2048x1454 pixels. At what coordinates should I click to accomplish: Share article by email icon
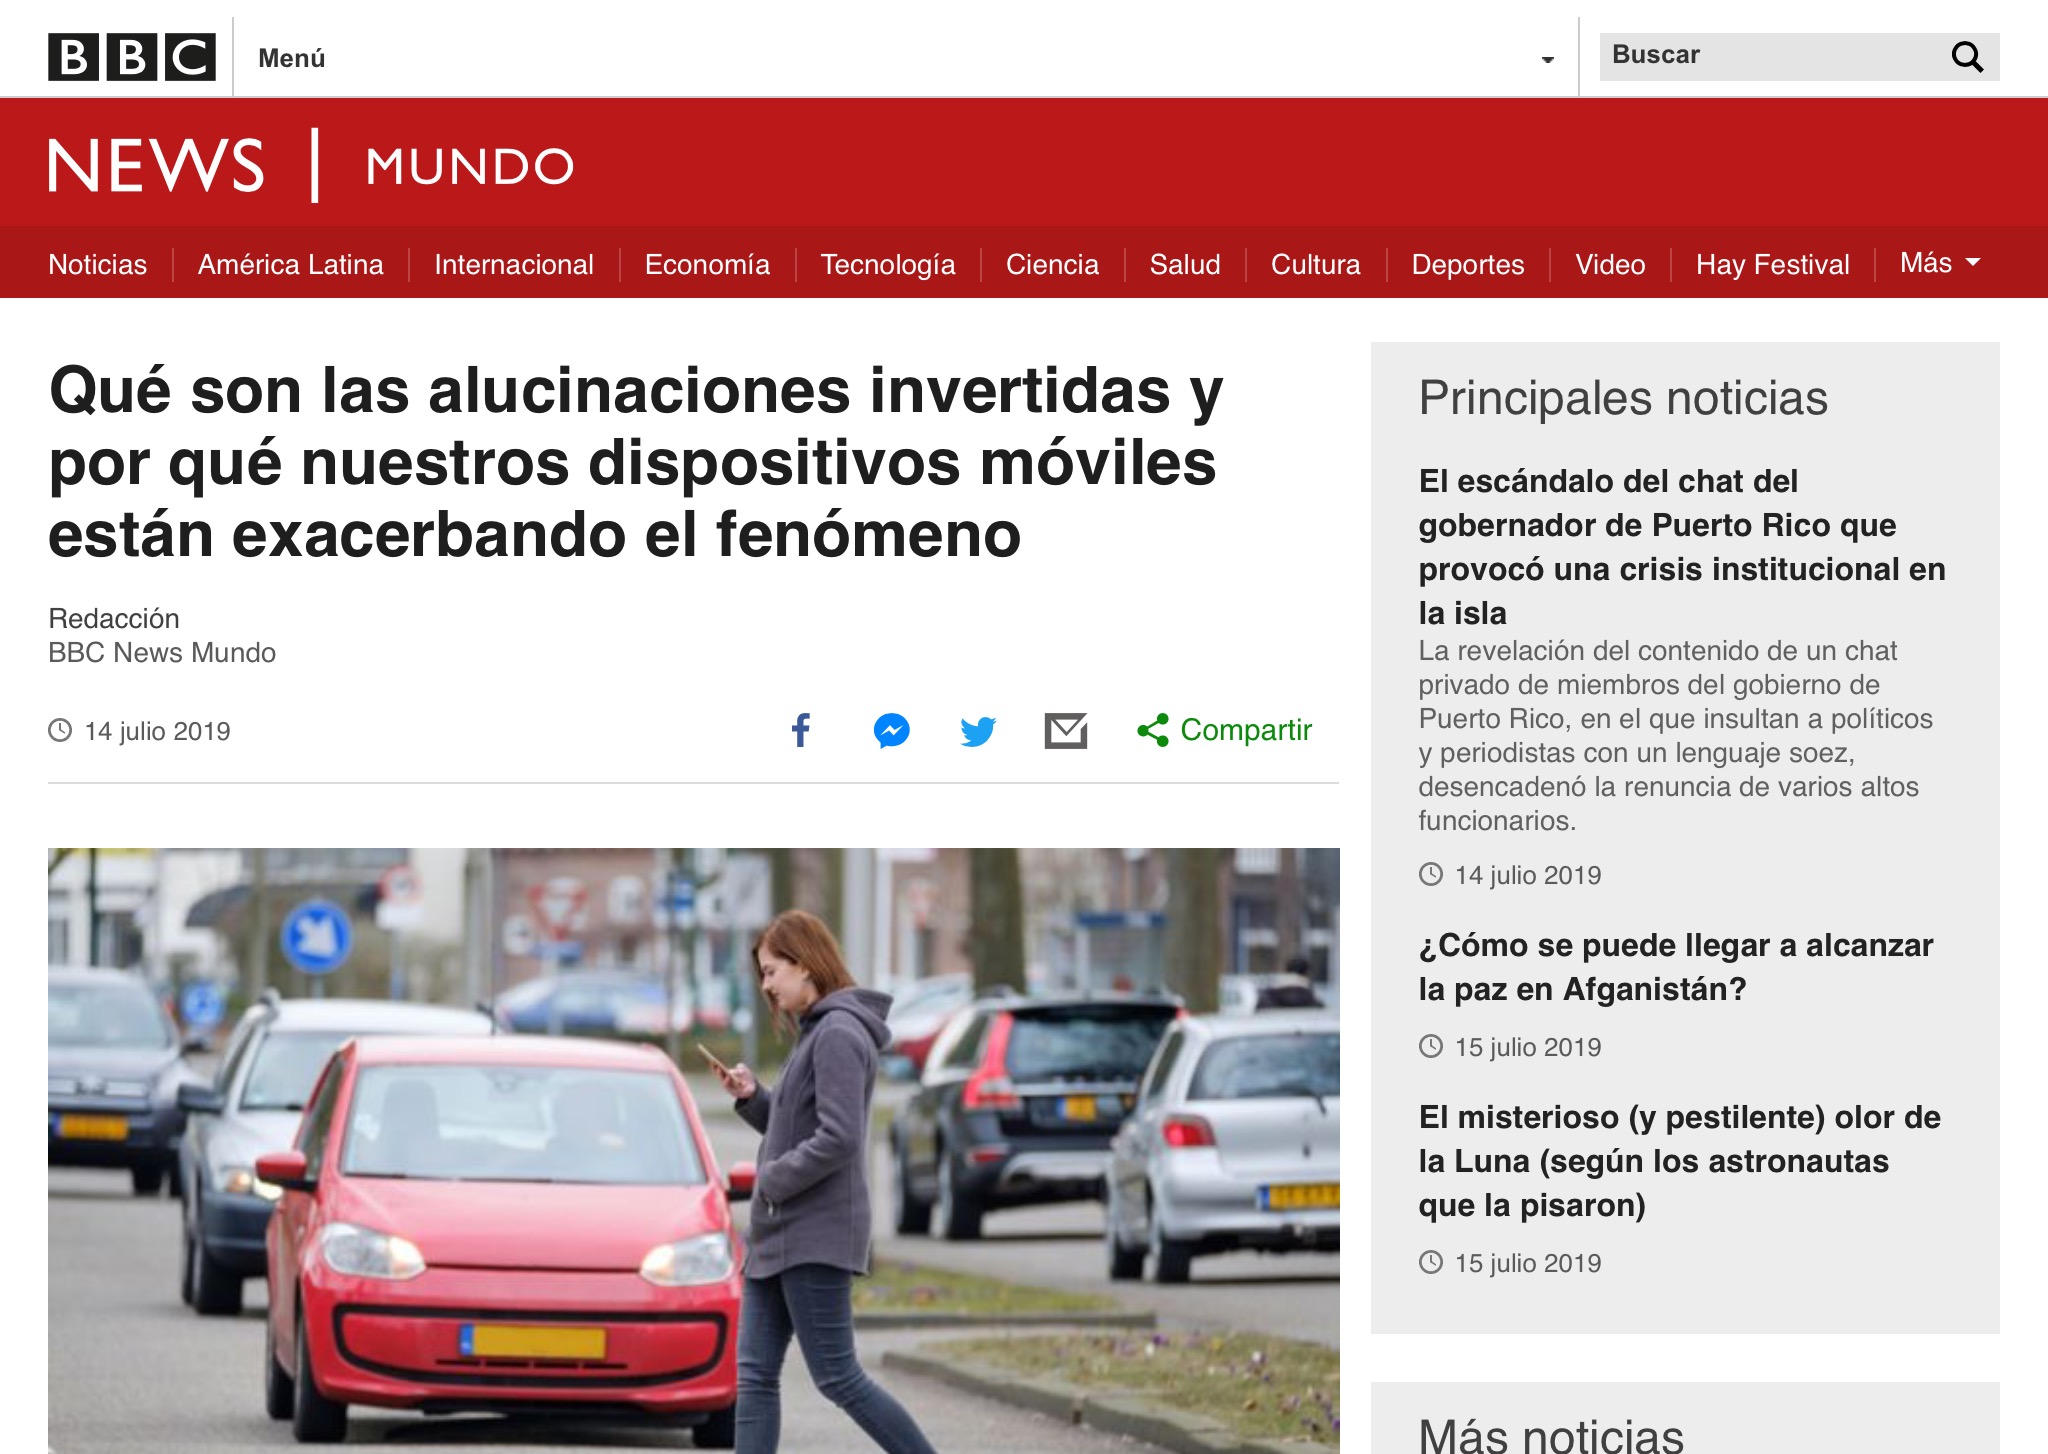1065,730
